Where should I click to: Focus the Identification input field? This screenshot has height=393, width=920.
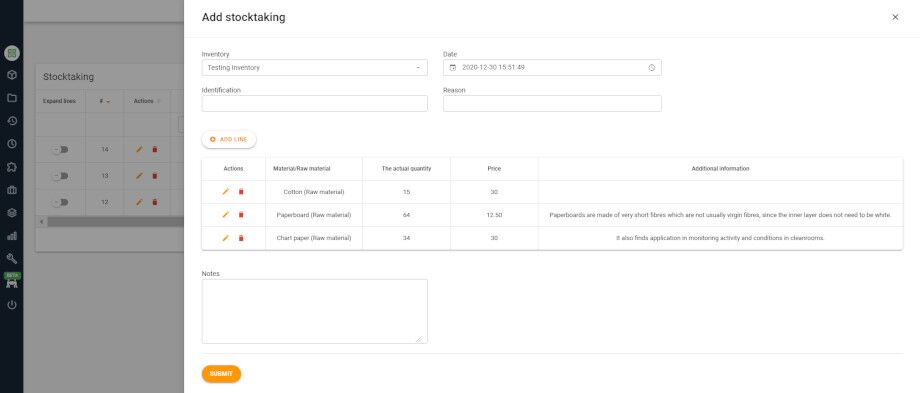pos(314,103)
